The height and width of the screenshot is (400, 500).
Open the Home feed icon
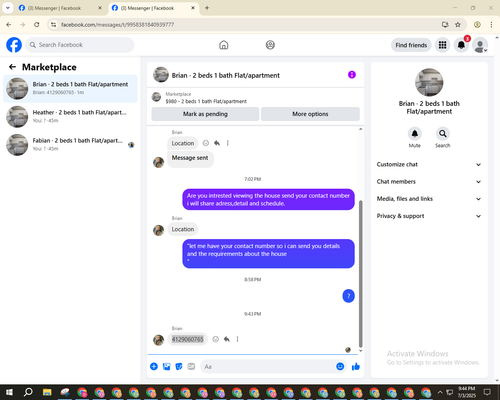point(224,45)
